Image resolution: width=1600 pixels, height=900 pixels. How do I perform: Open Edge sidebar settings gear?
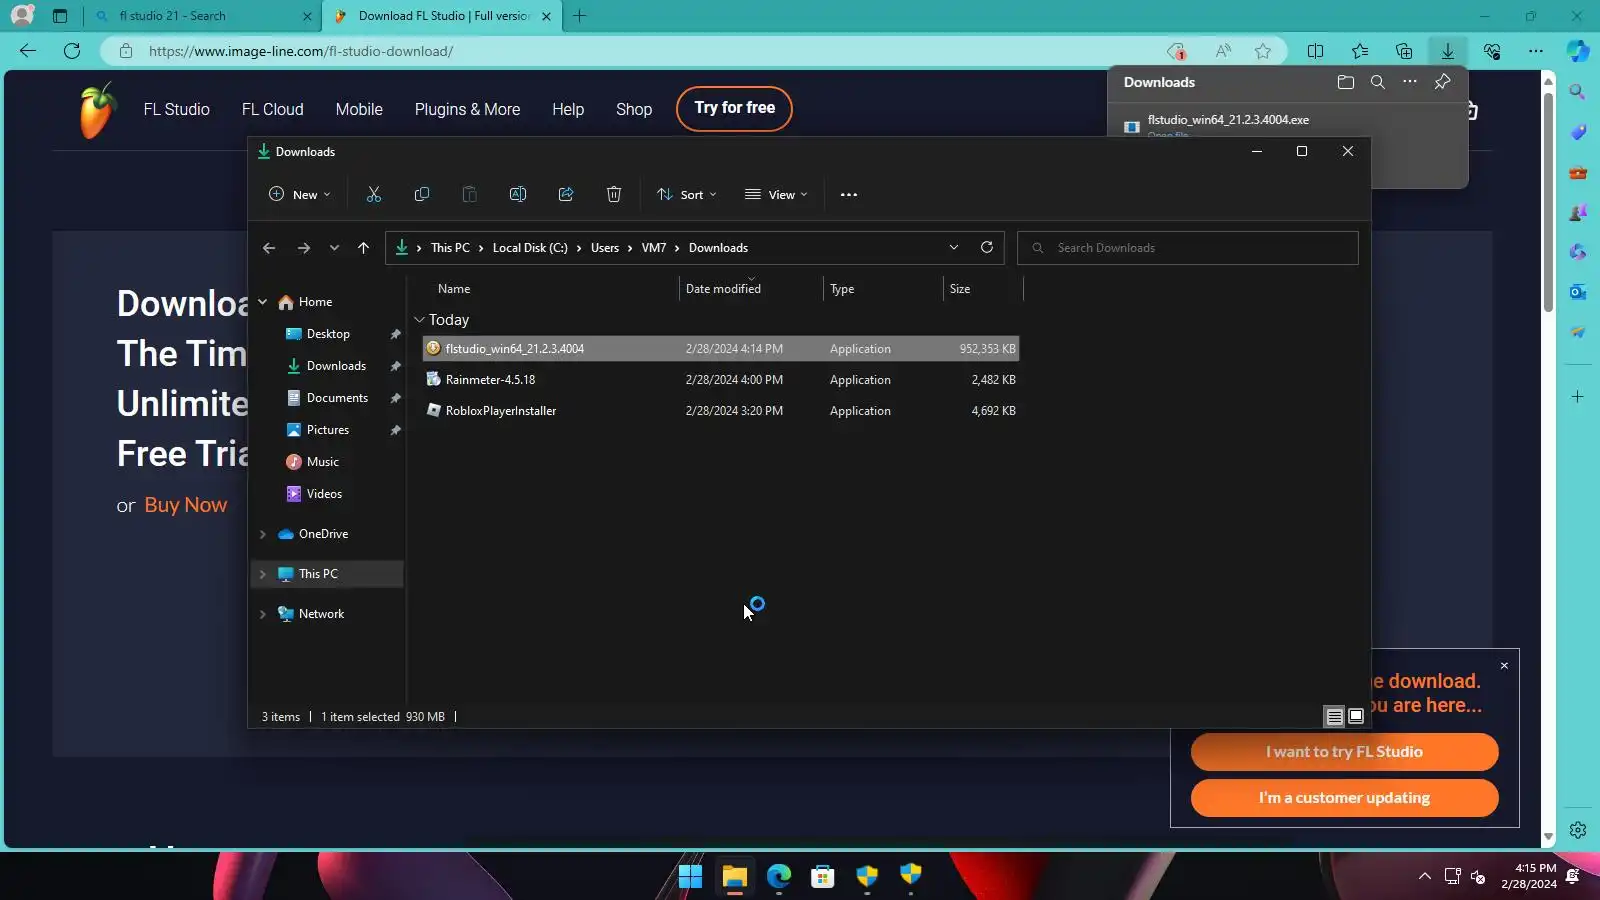[1578, 830]
